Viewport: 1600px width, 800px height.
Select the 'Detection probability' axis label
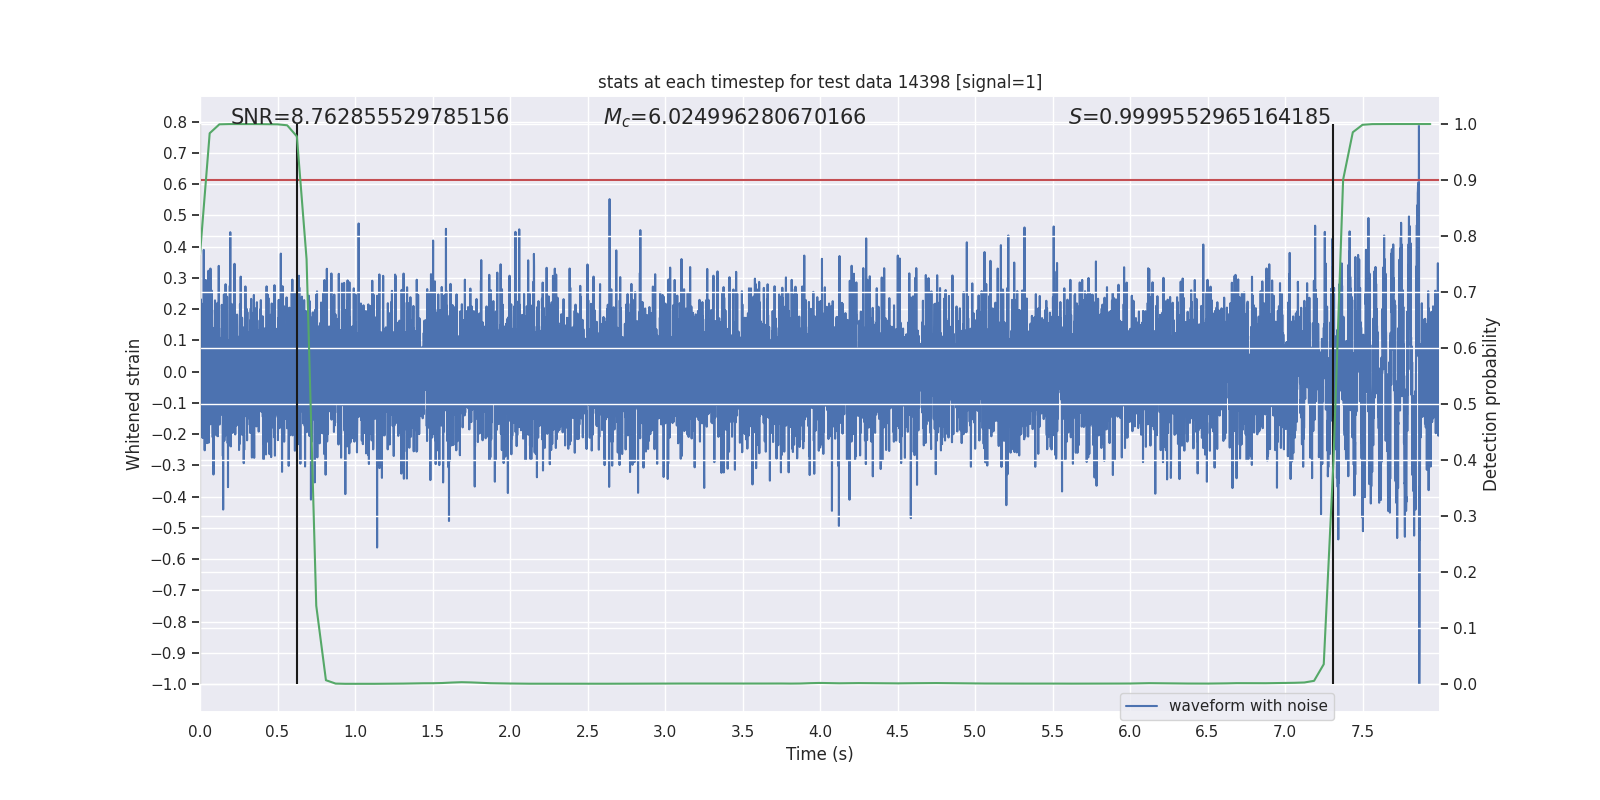[1491, 404]
